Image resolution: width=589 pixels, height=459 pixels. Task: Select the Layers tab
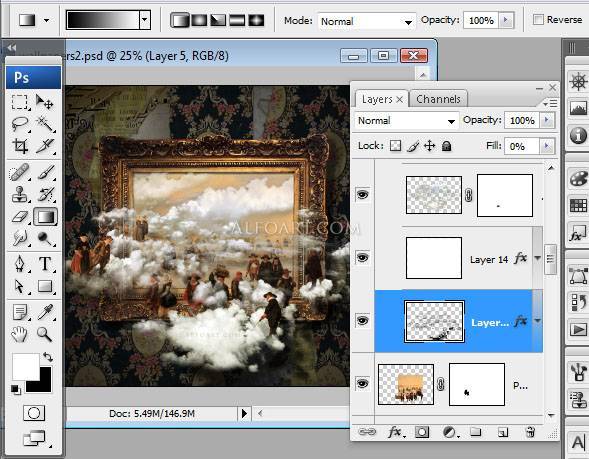377,99
